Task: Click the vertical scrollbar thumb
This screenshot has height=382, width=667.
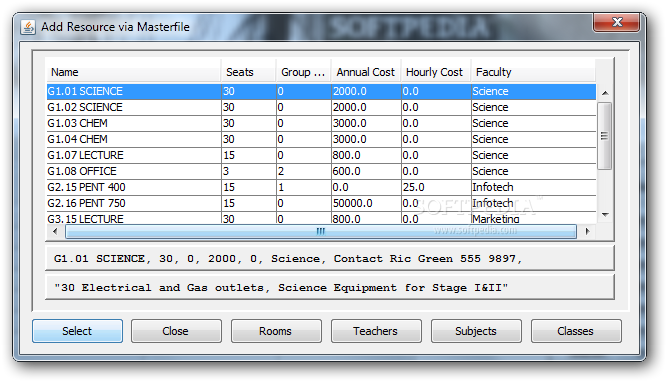Action: (x=604, y=136)
